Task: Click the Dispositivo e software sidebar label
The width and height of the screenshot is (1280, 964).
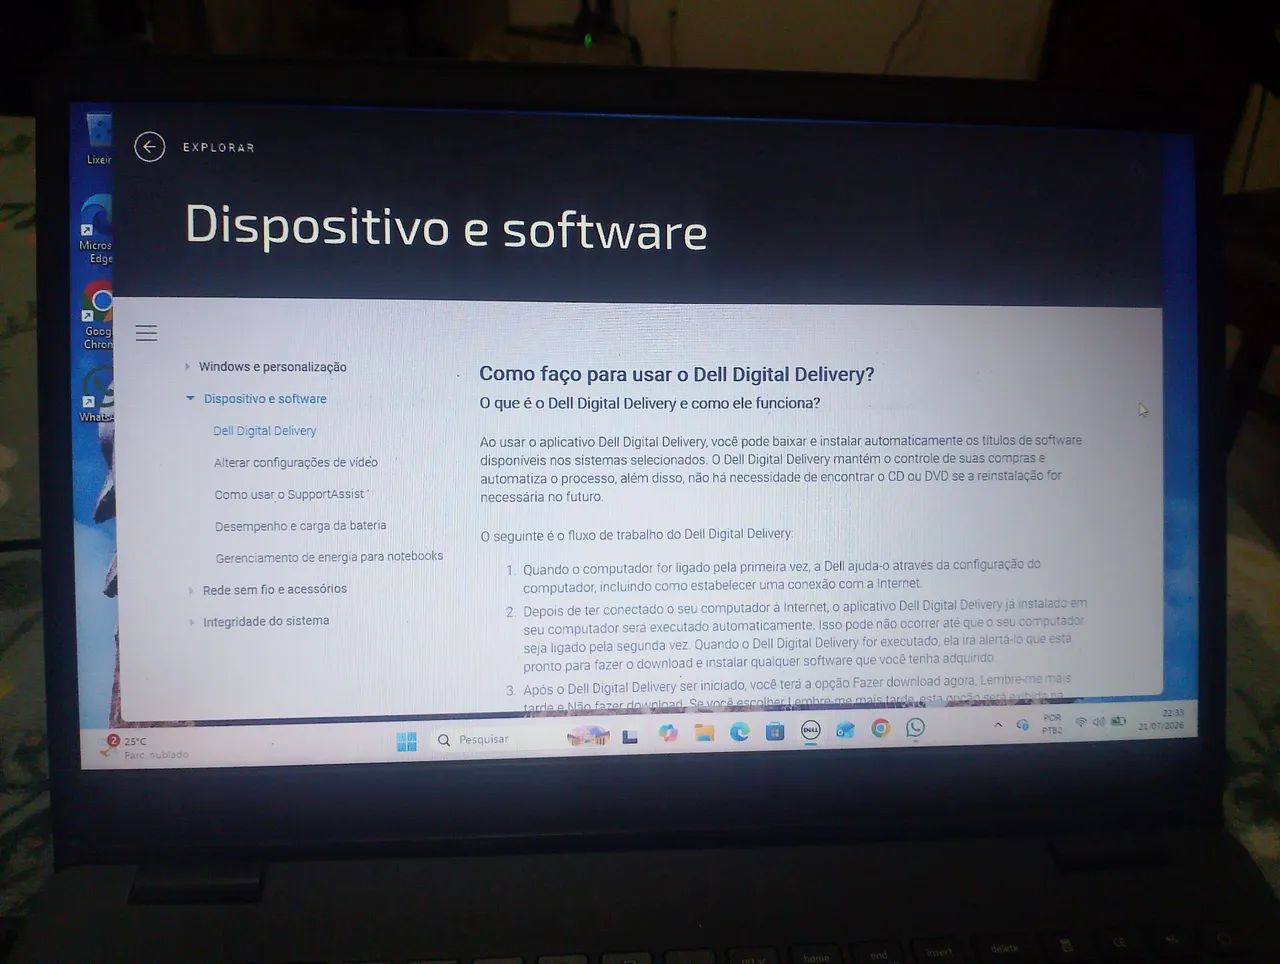Action: pos(265,398)
